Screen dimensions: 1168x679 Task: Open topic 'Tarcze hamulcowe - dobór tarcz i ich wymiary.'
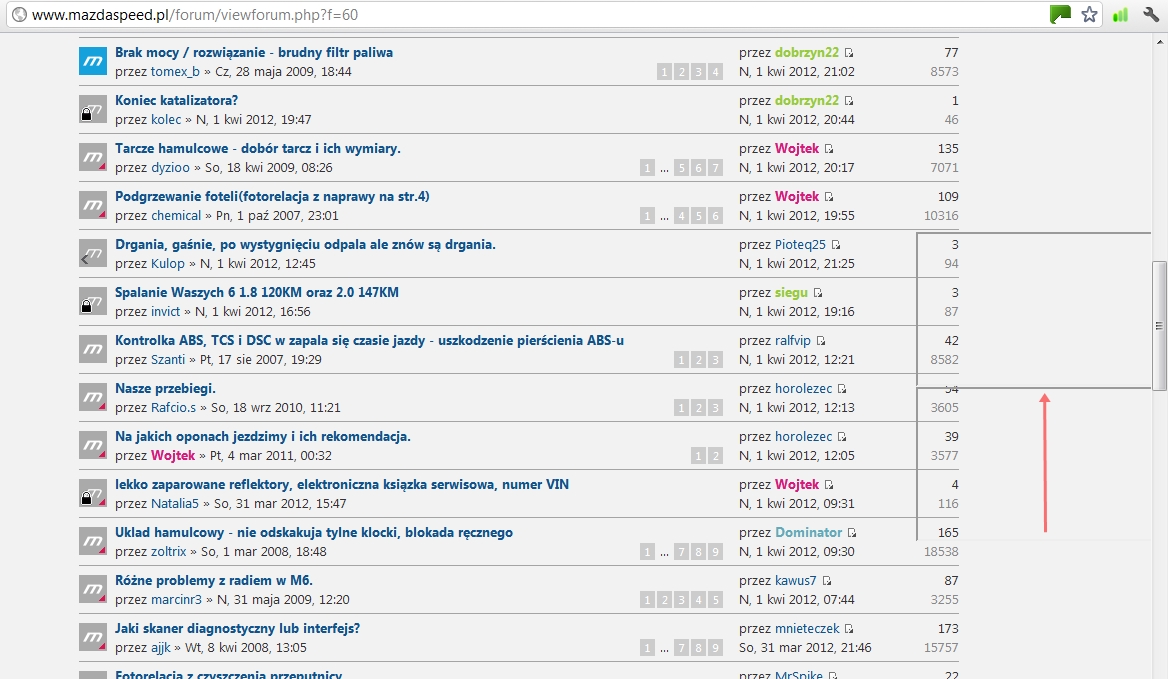pos(257,148)
